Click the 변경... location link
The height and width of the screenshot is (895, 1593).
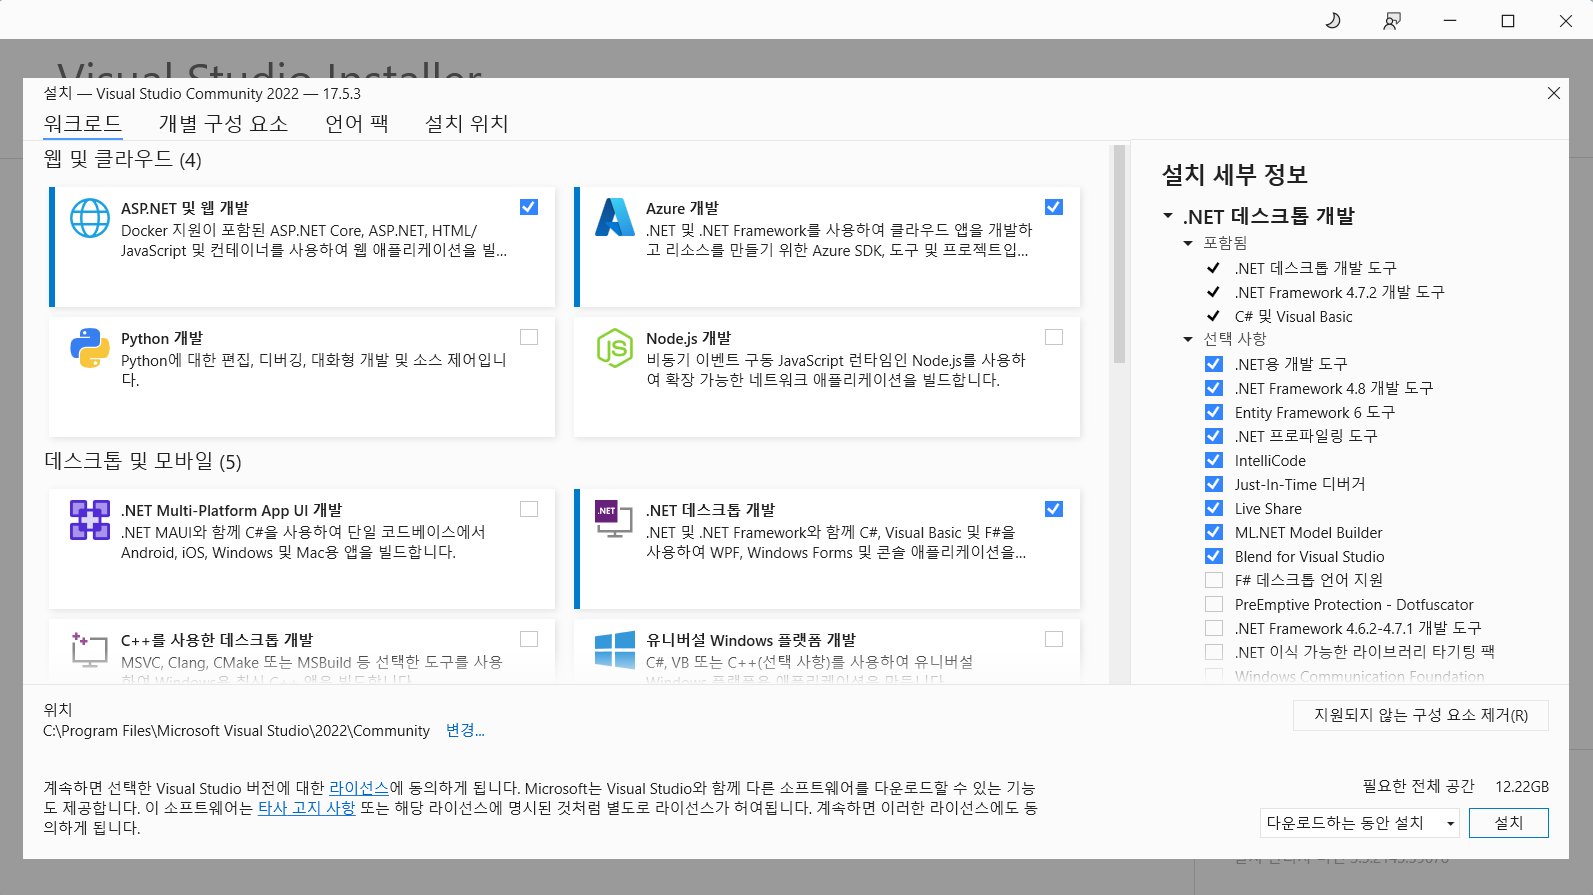(465, 731)
